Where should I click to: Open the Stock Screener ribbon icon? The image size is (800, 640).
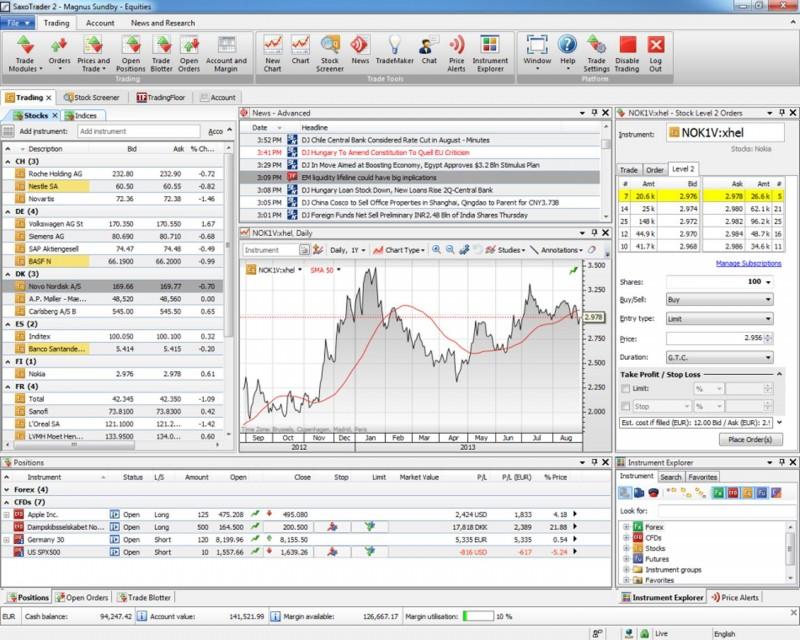(330, 54)
